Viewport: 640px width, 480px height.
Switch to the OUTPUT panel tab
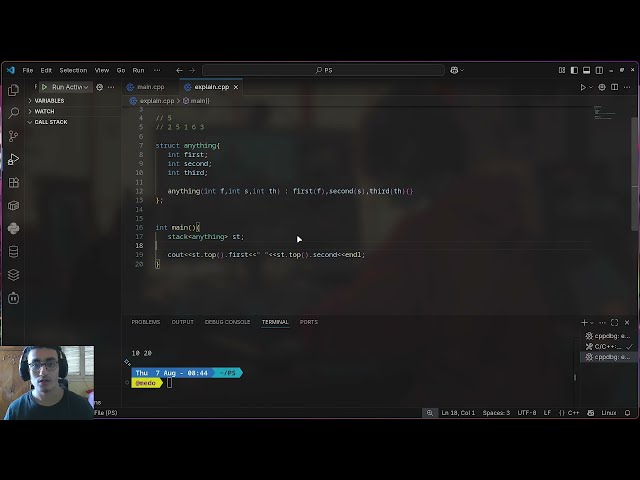(182, 322)
